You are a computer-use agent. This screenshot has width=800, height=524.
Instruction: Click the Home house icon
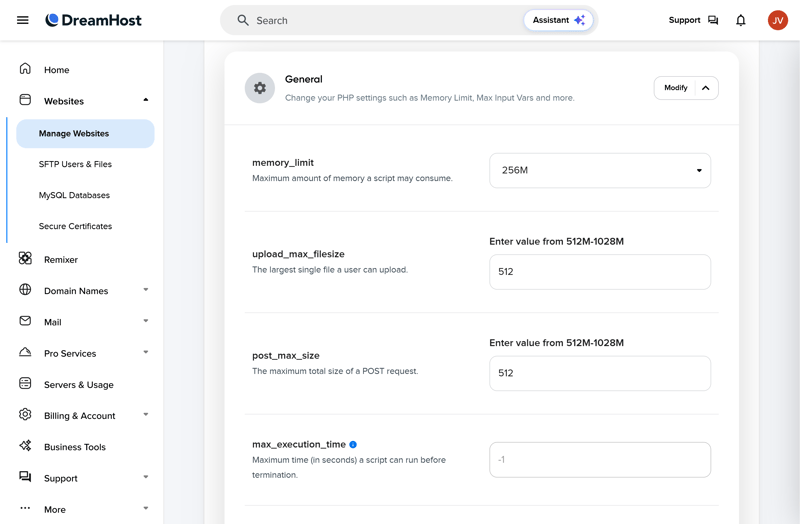(25, 69)
